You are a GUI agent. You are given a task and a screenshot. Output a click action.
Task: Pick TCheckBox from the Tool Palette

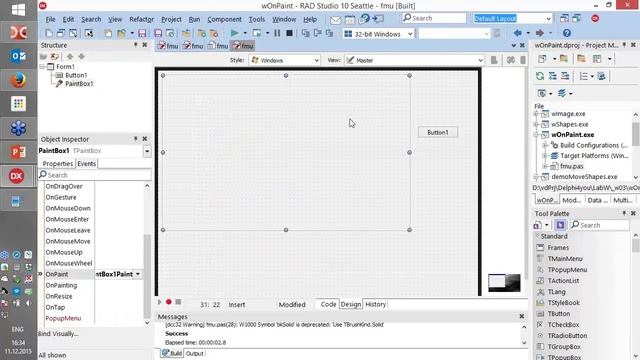pyautogui.click(x=563, y=325)
